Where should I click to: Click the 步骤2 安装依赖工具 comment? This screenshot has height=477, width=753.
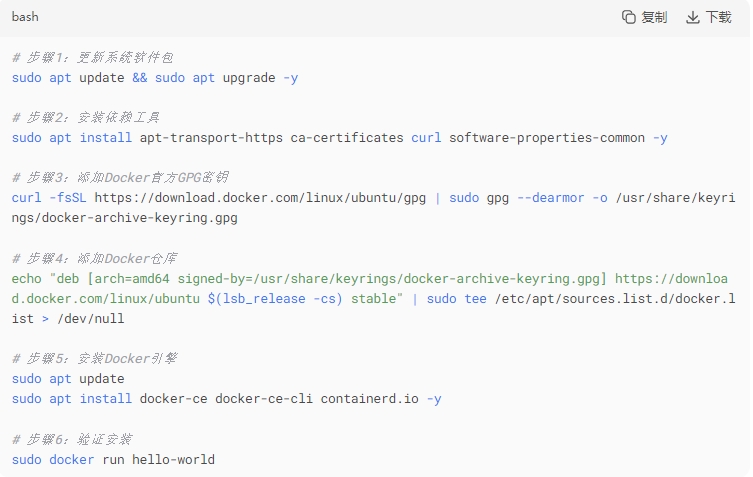[x=85, y=118]
